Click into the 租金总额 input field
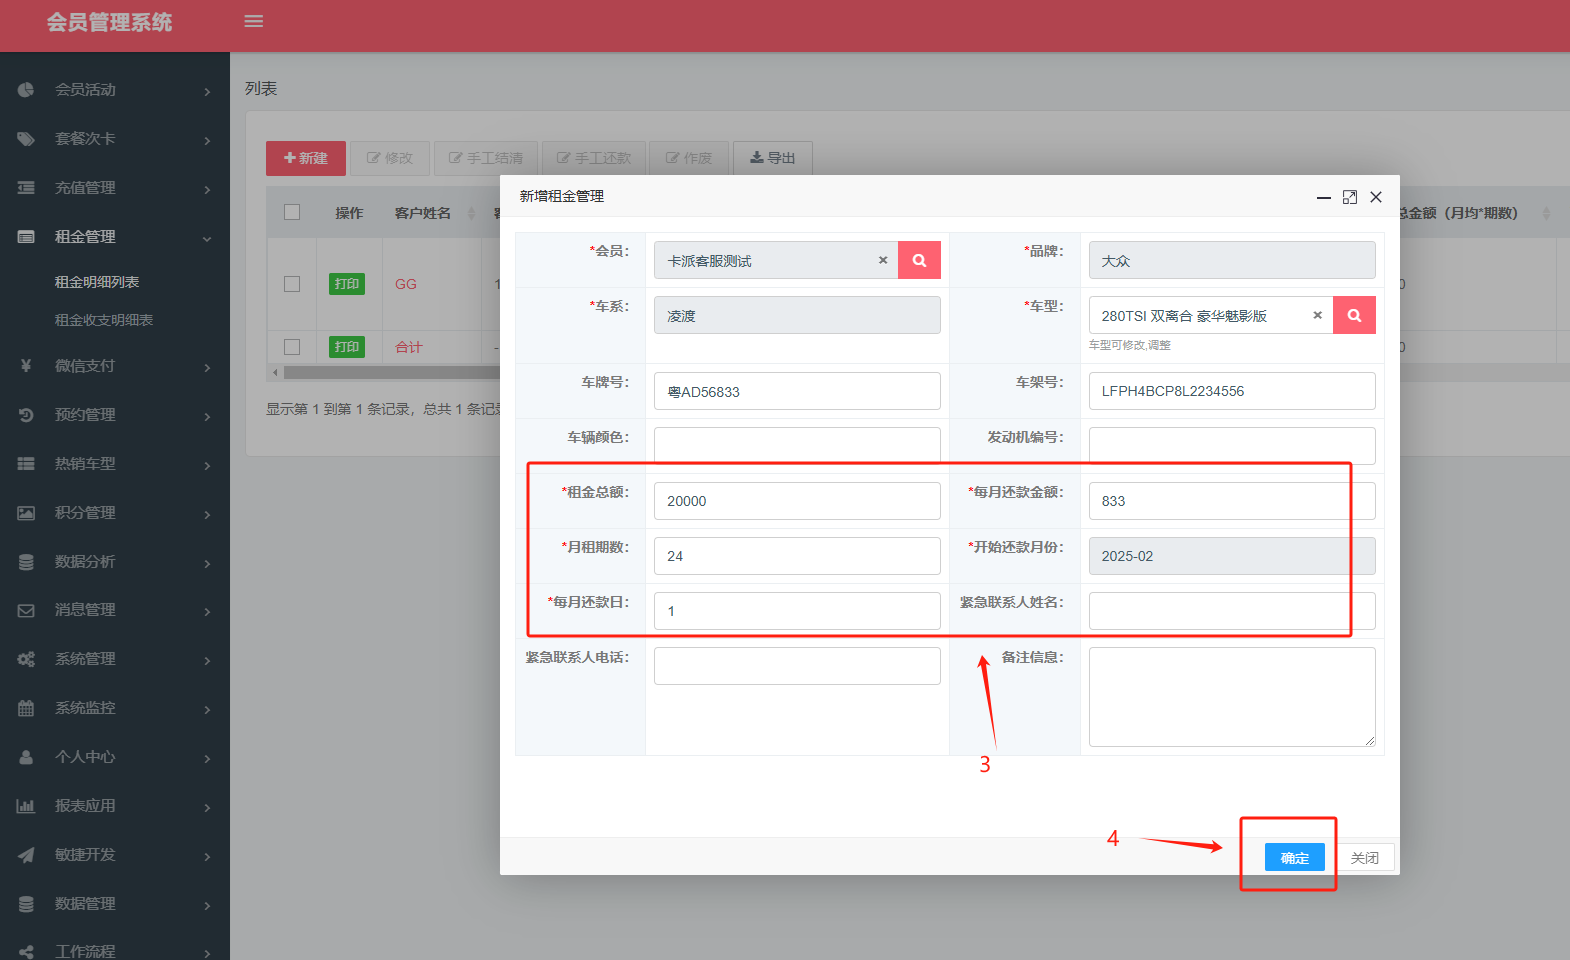 [796, 501]
